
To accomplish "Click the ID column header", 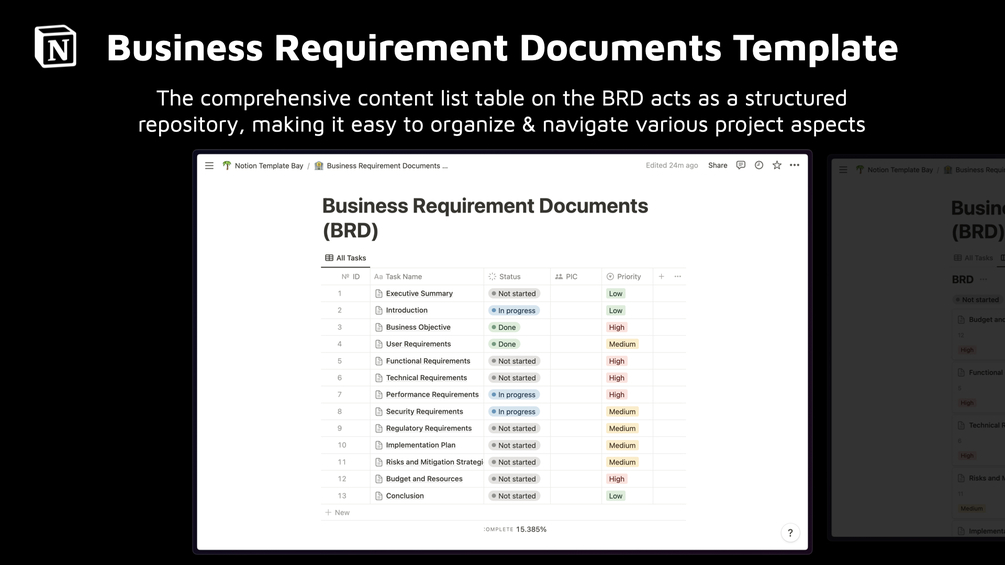I will [x=351, y=277].
